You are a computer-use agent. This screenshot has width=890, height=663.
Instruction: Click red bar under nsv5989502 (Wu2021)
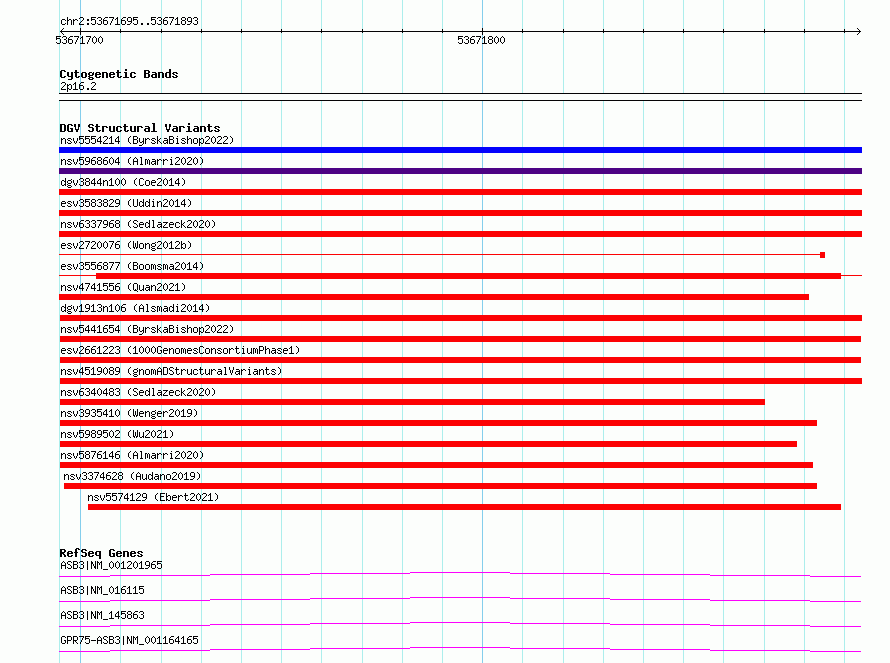click(x=428, y=444)
